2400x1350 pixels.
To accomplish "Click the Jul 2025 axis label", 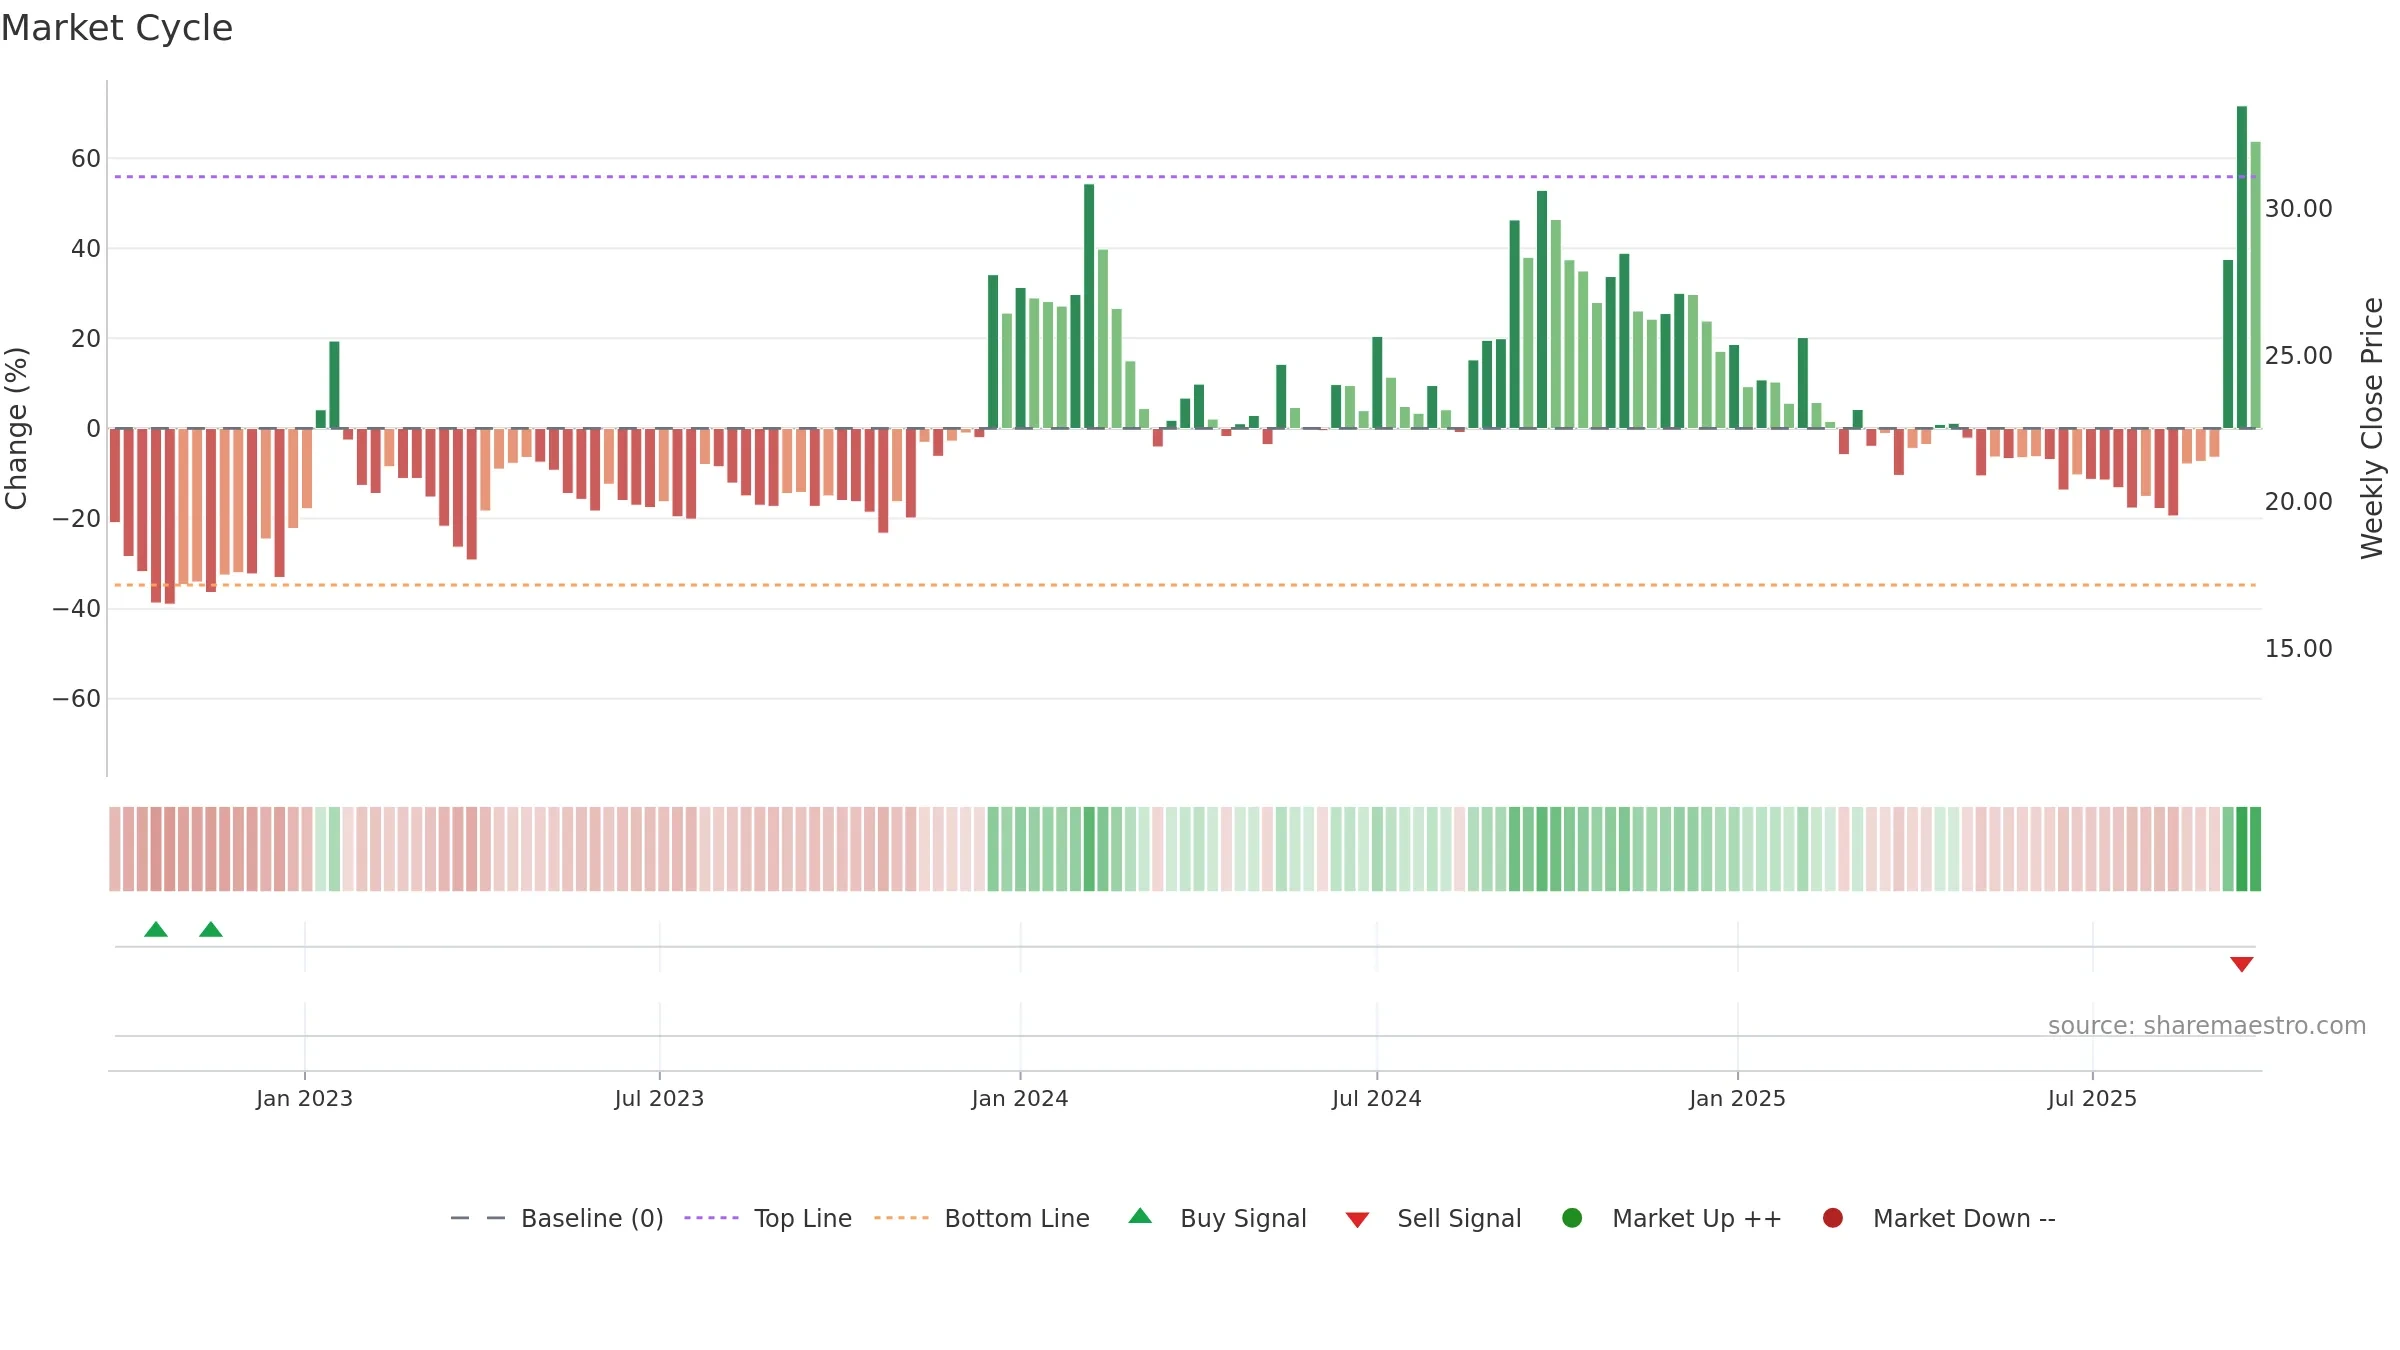I will 2092,1098.
